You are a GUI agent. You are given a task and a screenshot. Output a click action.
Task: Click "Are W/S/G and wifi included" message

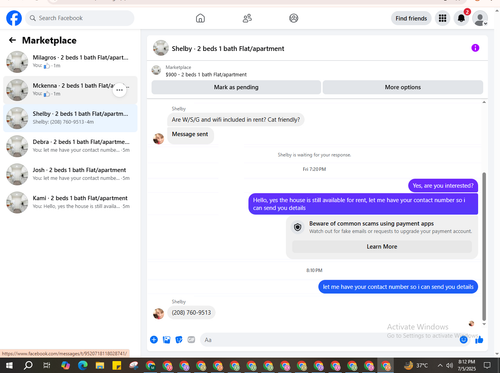pyautogui.click(x=236, y=119)
